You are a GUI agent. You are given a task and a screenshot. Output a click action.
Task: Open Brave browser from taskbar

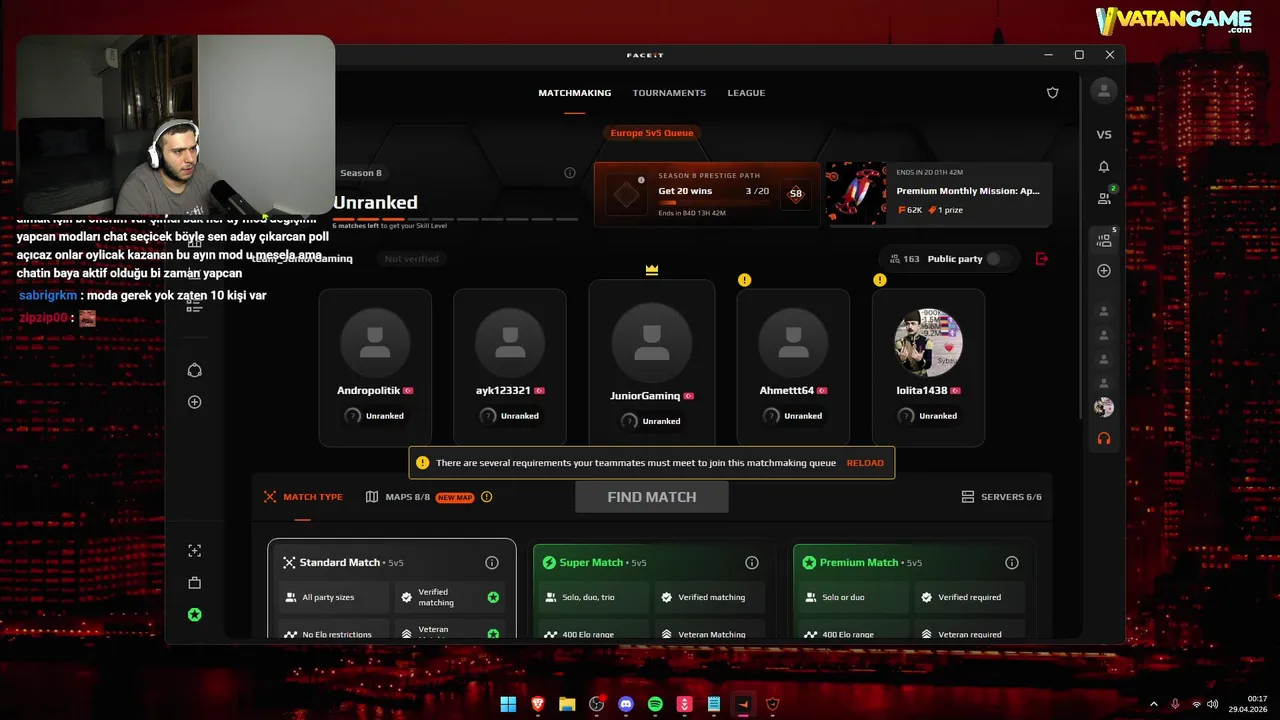(538, 704)
